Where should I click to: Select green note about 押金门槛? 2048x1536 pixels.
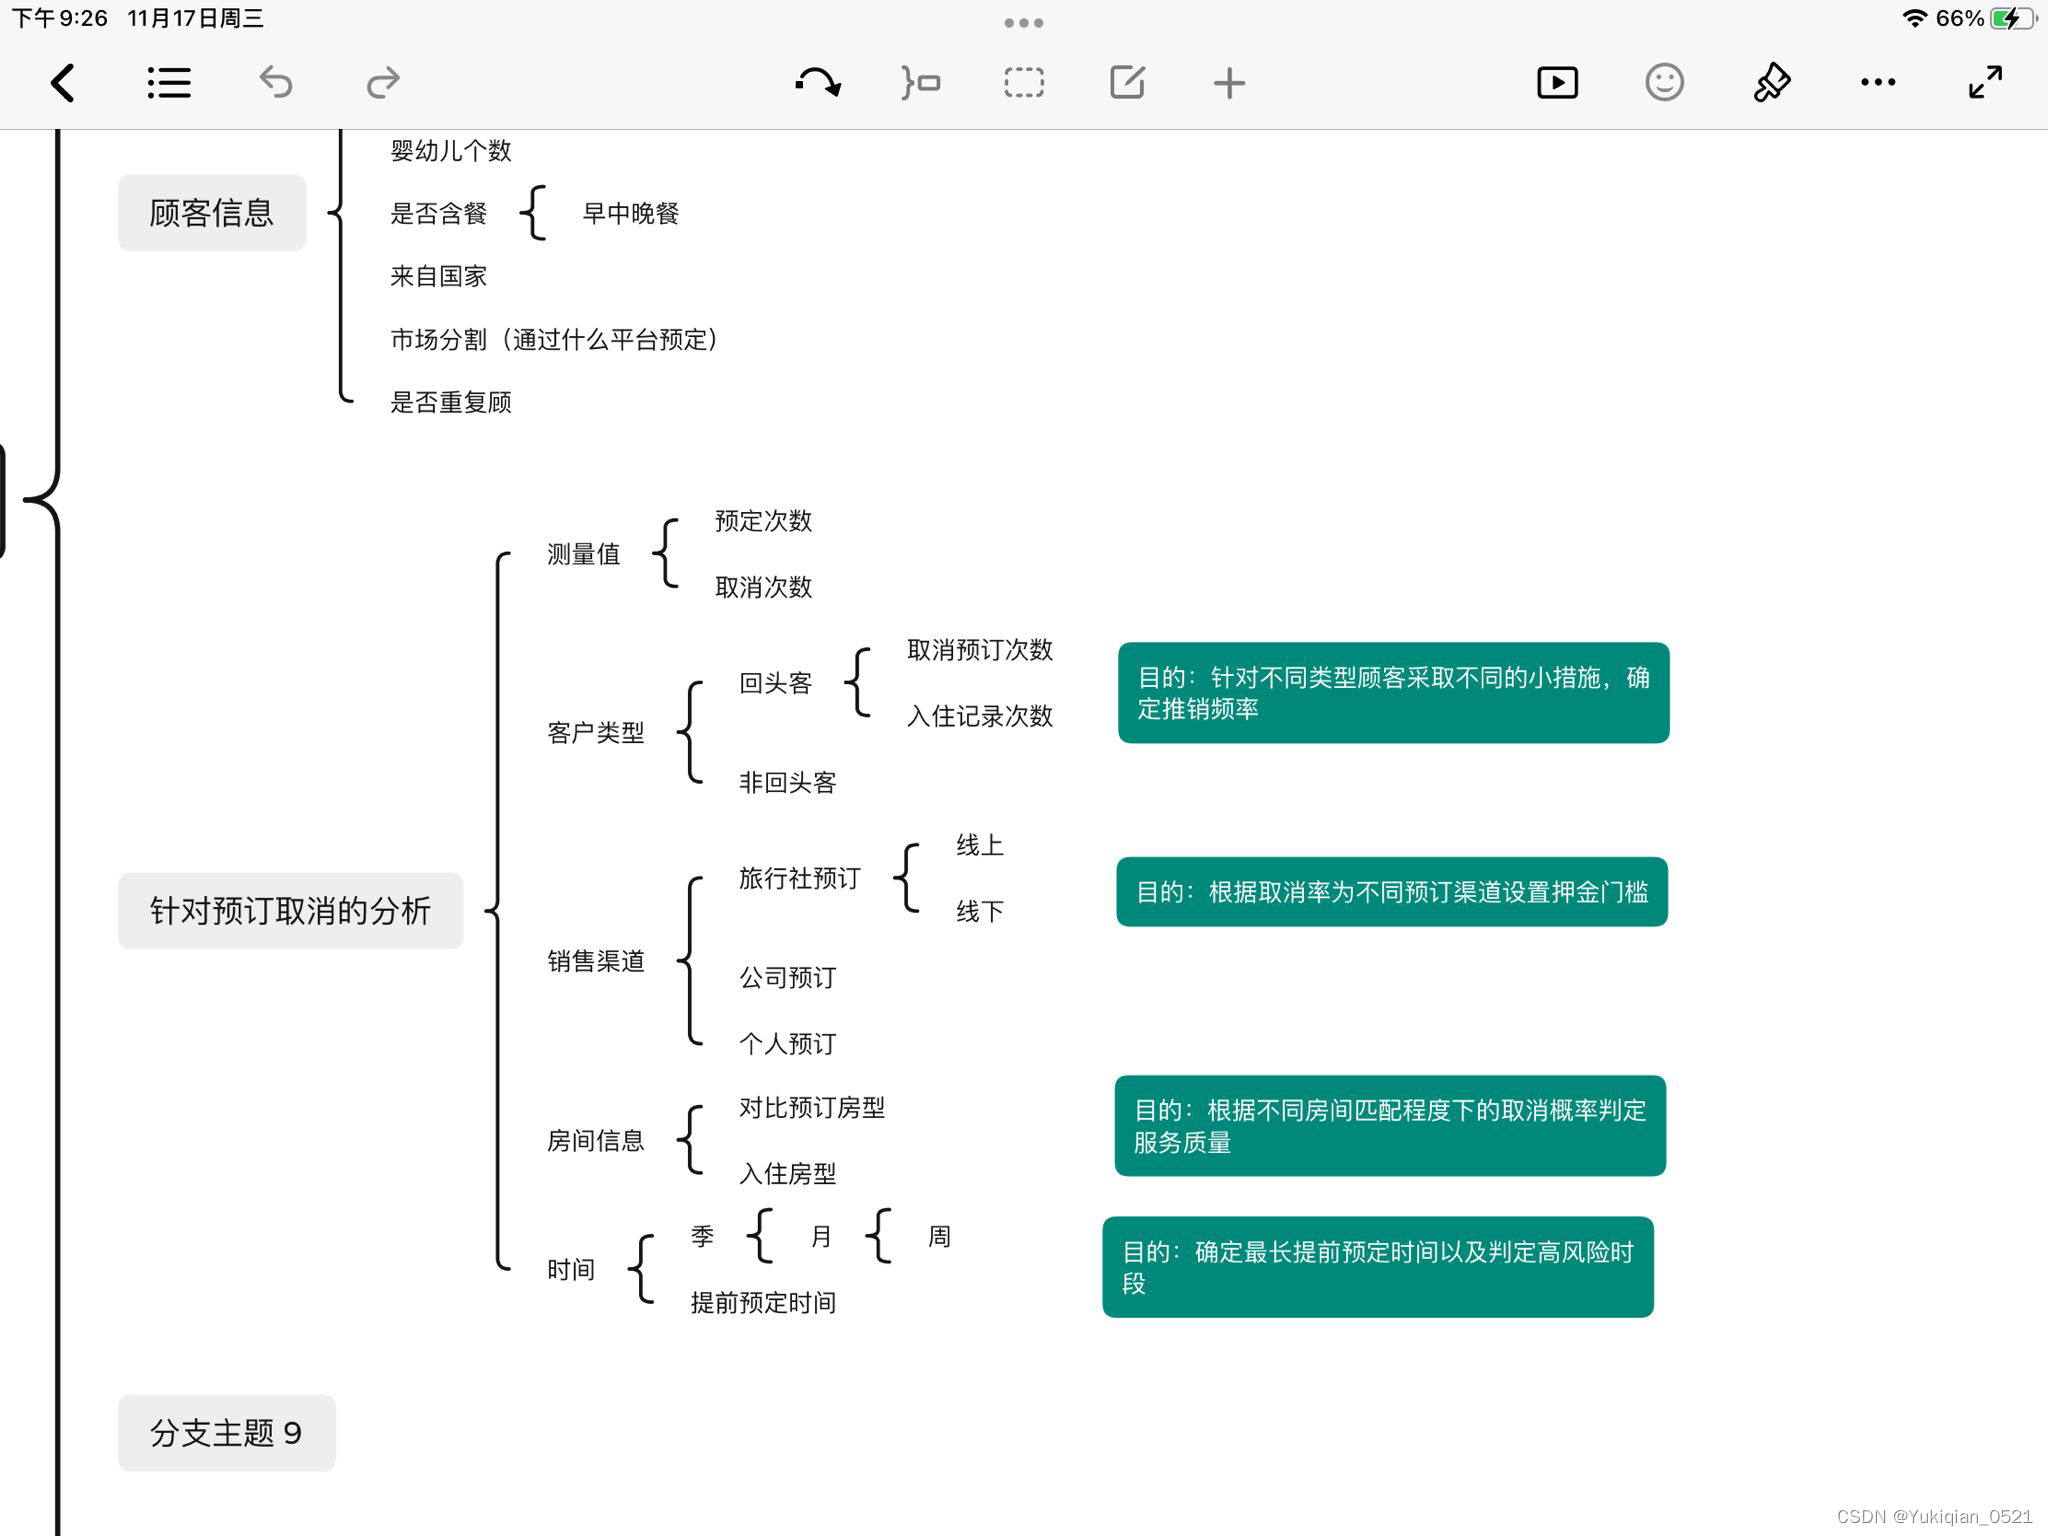1392,892
